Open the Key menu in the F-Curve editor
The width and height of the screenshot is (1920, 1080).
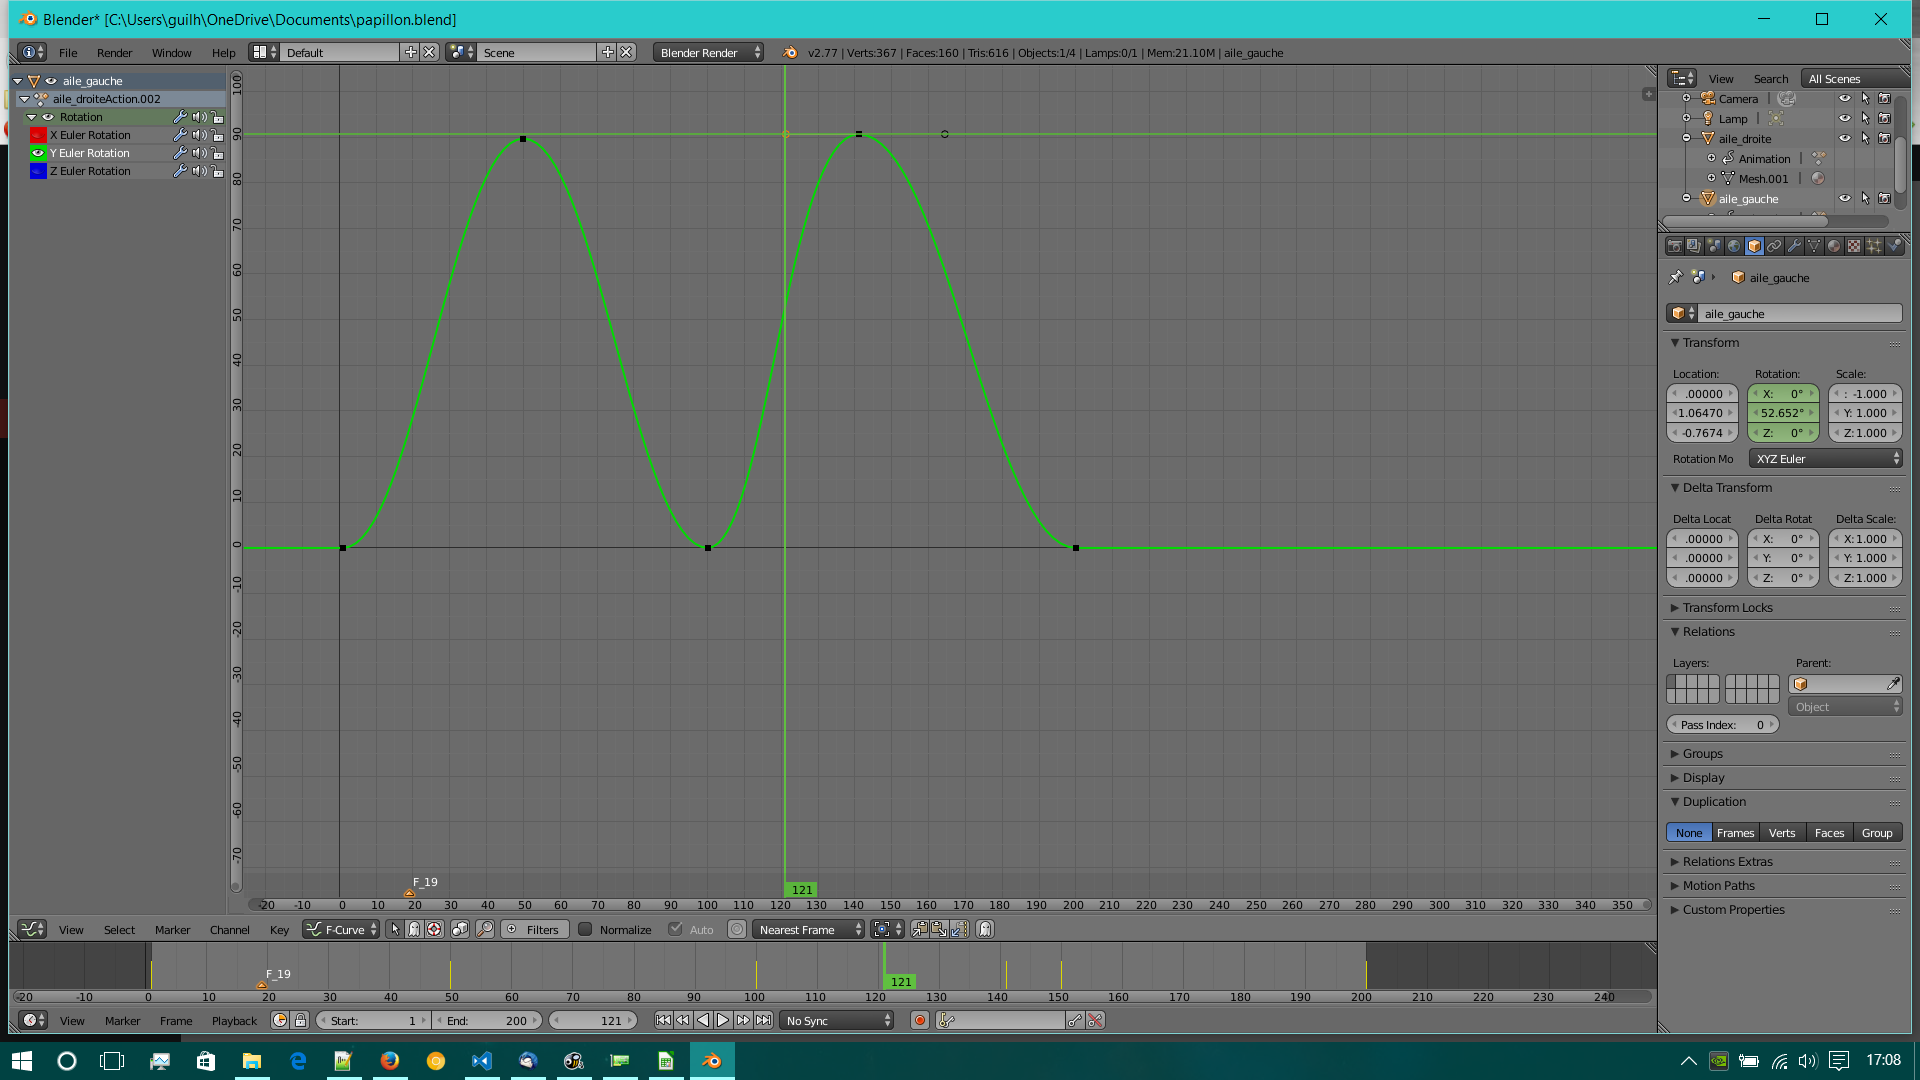(279, 930)
